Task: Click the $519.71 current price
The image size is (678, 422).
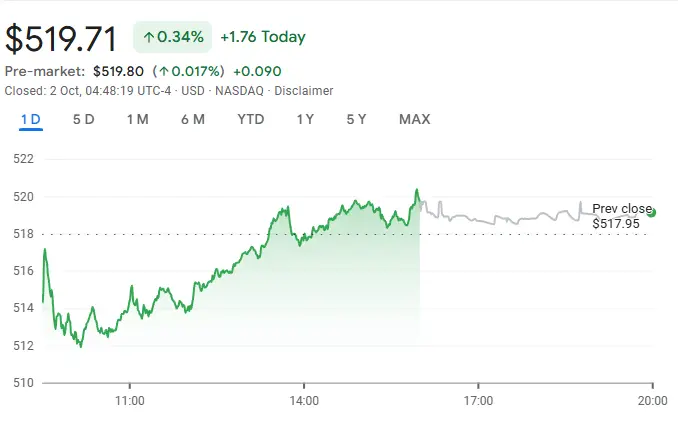Action: [x=61, y=38]
